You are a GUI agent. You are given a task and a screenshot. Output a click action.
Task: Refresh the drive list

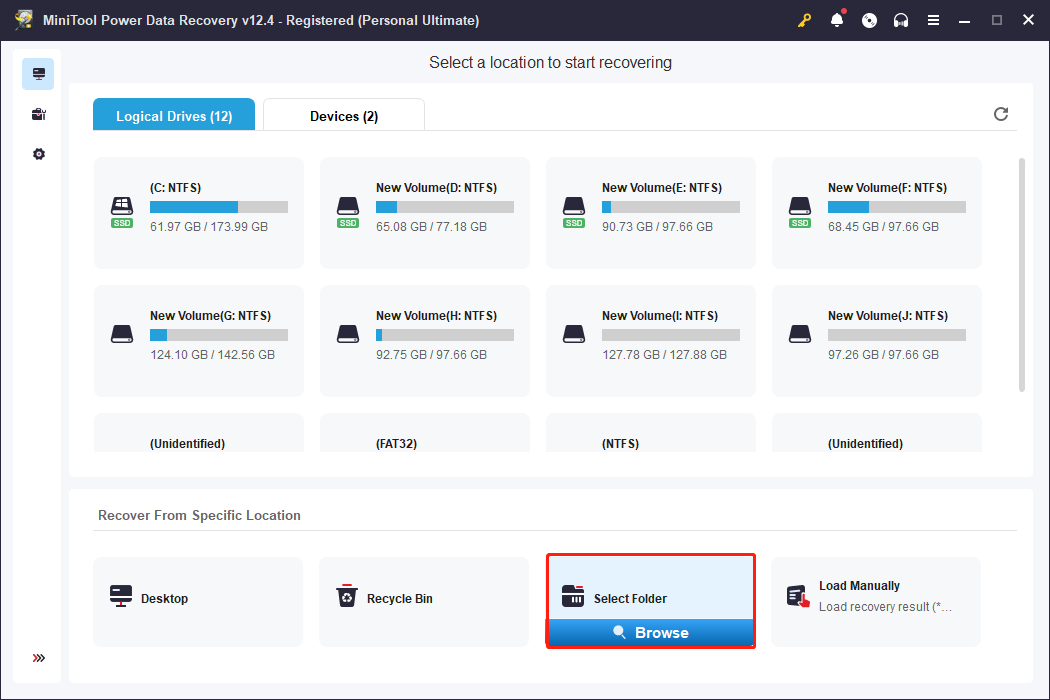pos(1001,114)
